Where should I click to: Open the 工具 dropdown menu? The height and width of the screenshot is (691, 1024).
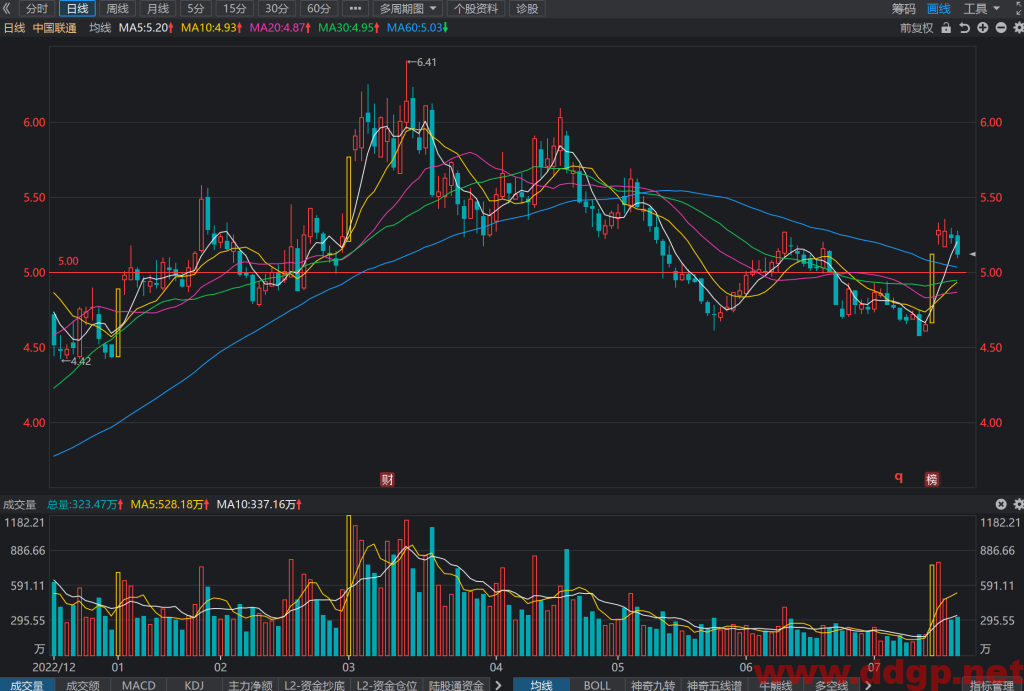[982, 8]
